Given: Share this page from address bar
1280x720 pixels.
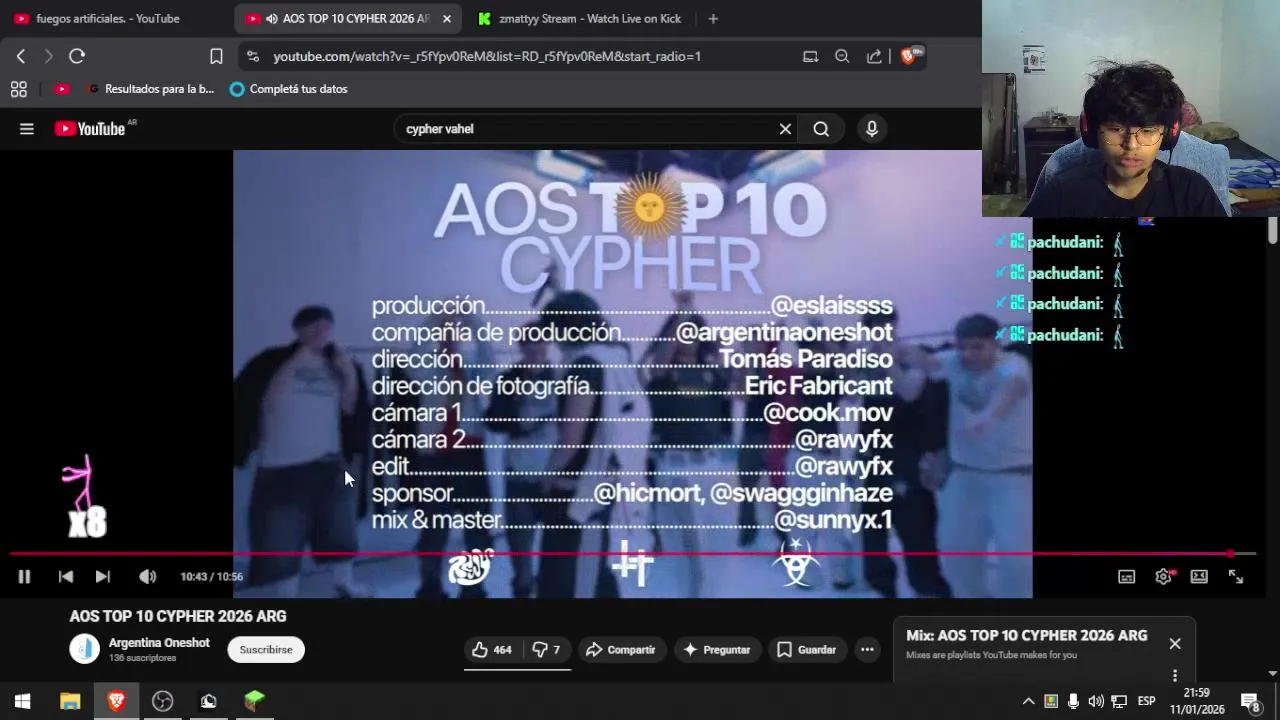Looking at the screenshot, I should [x=874, y=56].
